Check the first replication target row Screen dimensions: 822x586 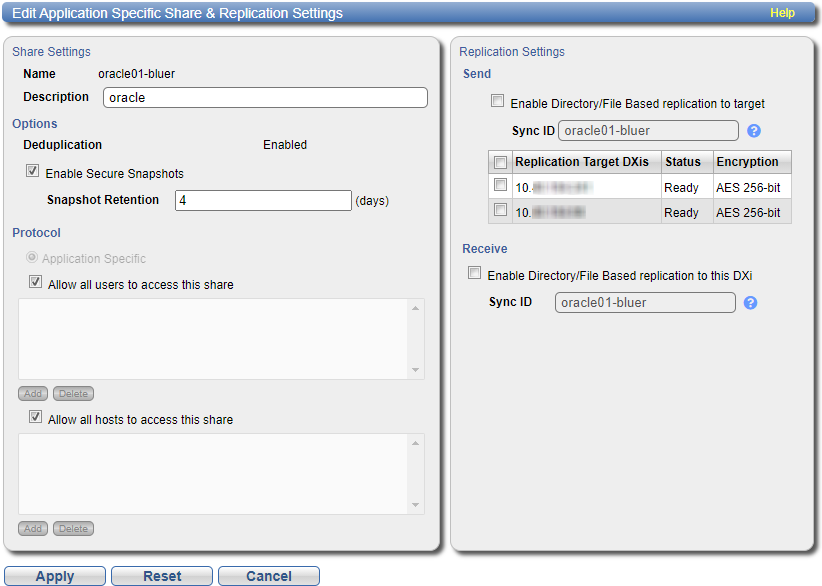[500, 186]
